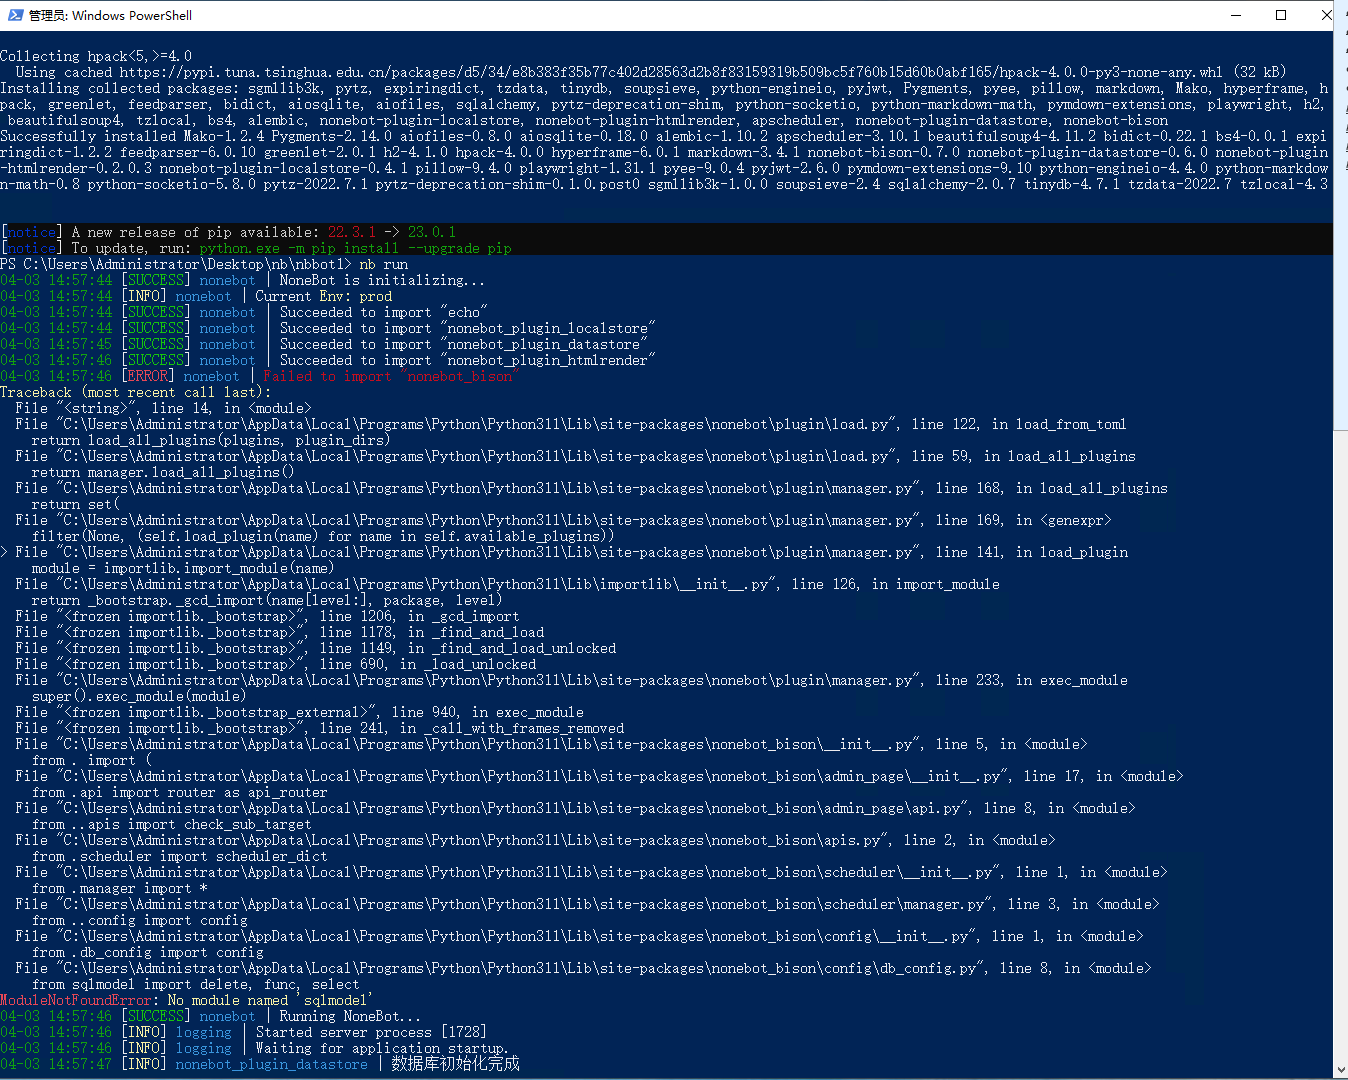Click the scrollbar down arrow
The height and width of the screenshot is (1080, 1348).
click(1341, 1071)
